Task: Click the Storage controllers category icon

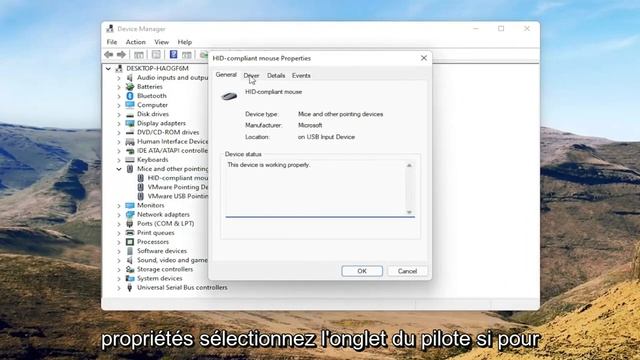Action: point(130,269)
